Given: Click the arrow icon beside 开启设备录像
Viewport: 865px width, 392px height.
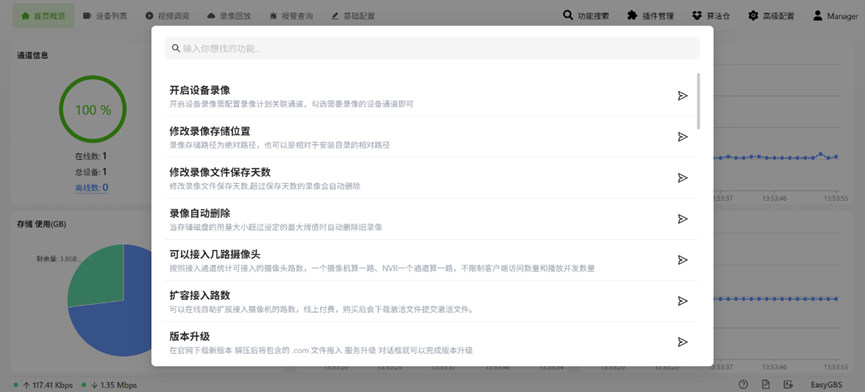Looking at the screenshot, I should pos(682,96).
